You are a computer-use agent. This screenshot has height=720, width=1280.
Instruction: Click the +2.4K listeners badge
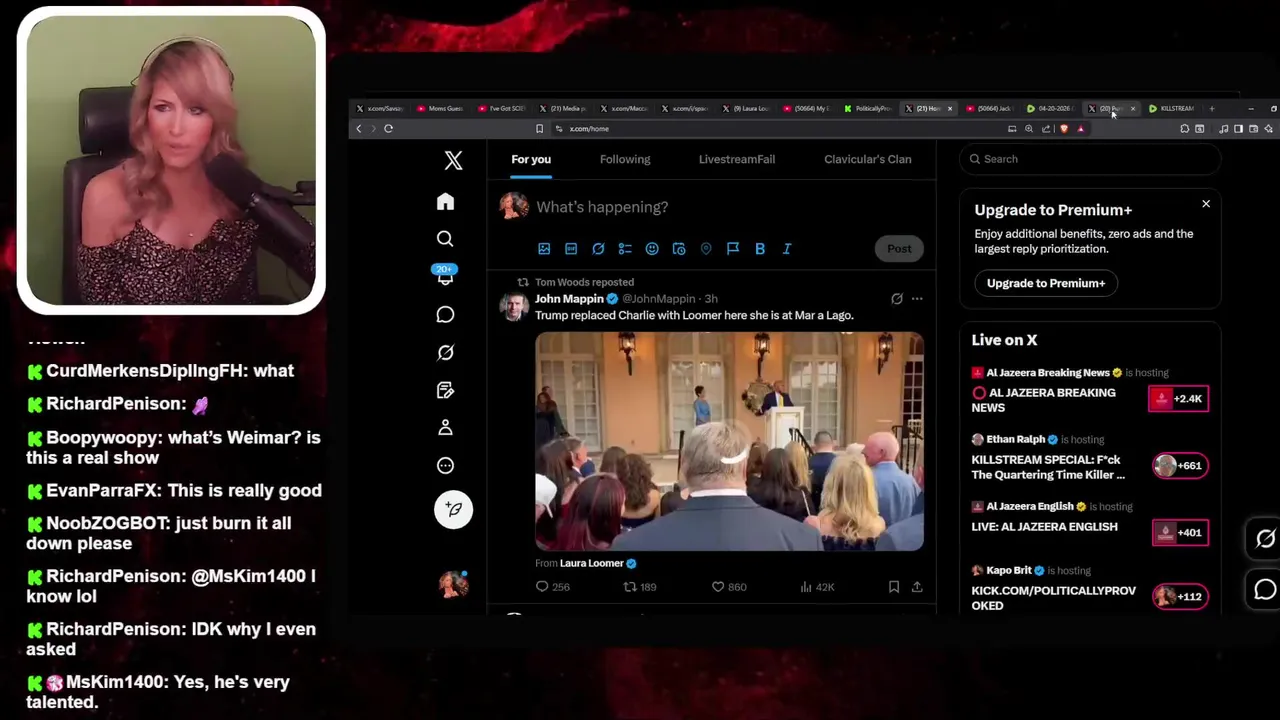coord(1179,399)
